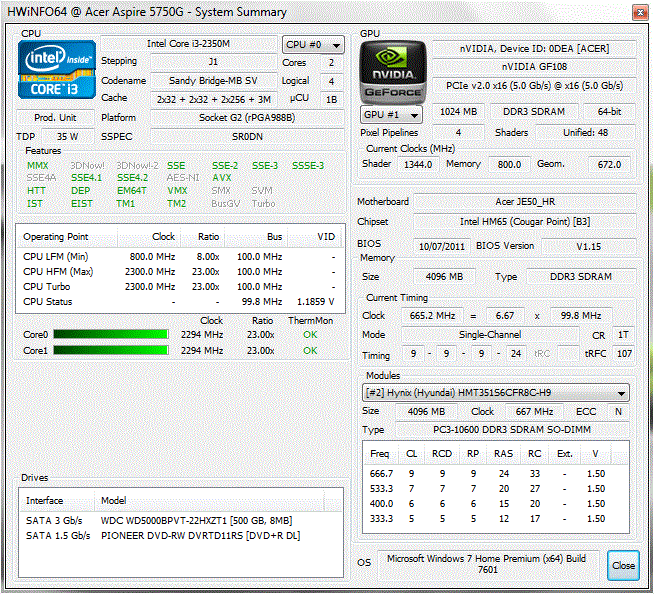Image resolution: width=654 pixels, height=594 pixels.
Task: Click the 1344.0 shader clock value
Action: pos(418,164)
